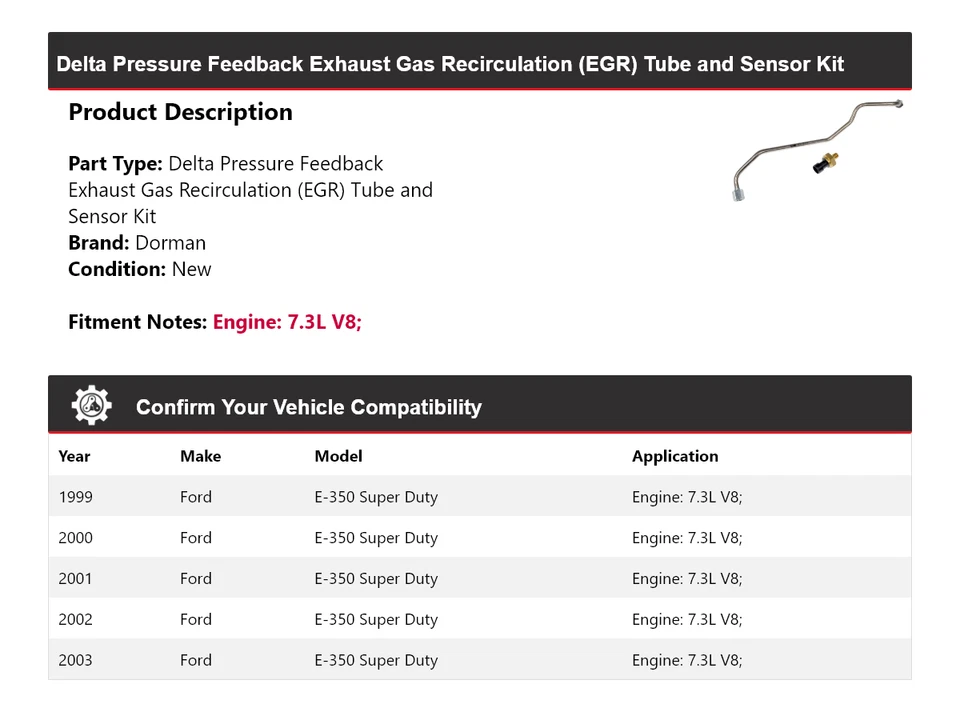The image size is (960, 712).
Task: Click the 1999 row Engine application cell
Action: click(x=686, y=497)
